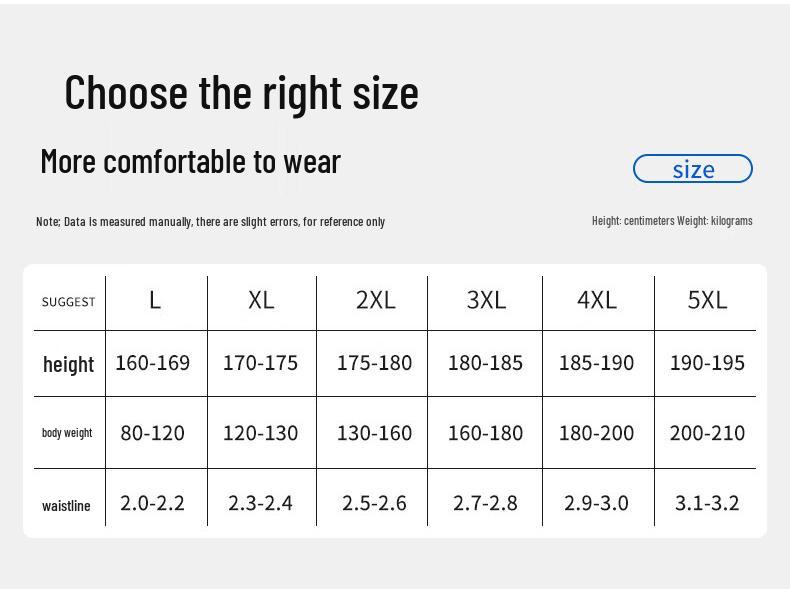Select the XL size column header
790x593 pixels.
tap(261, 300)
